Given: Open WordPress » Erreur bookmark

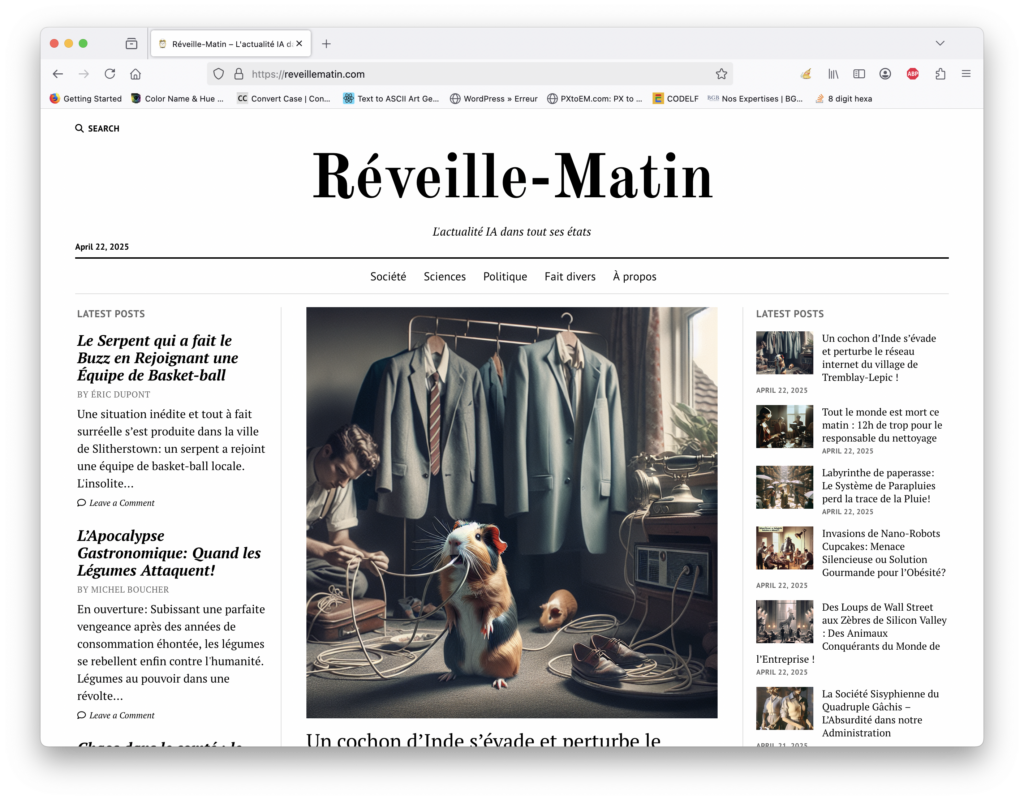Looking at the screenshot, I should tap(494, 99).
